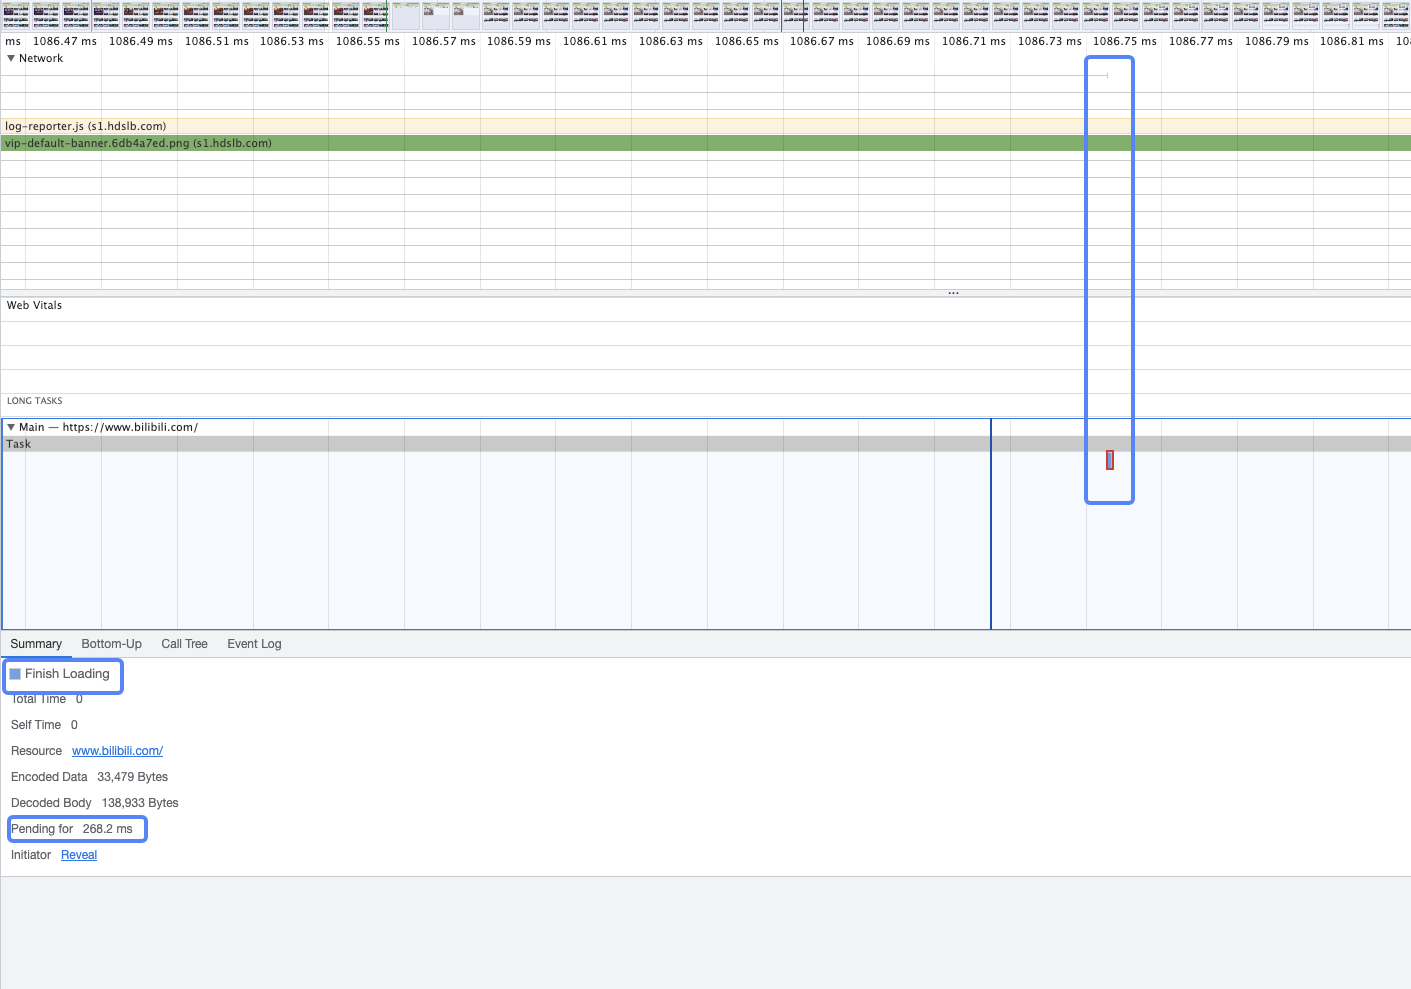
Task: Select the log-reporter.js network request bar
Action: click(705, 126)
